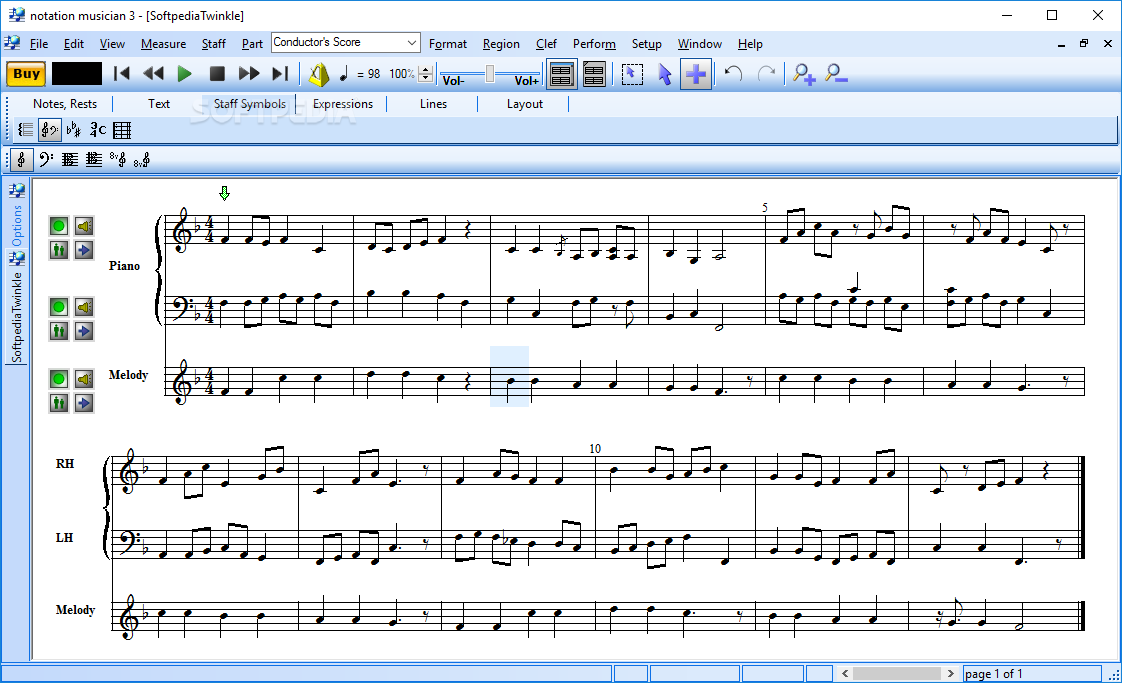Zoom out with magnifier minus icon
Viewport: 1122px width, 683px height.
coord(836,74)
